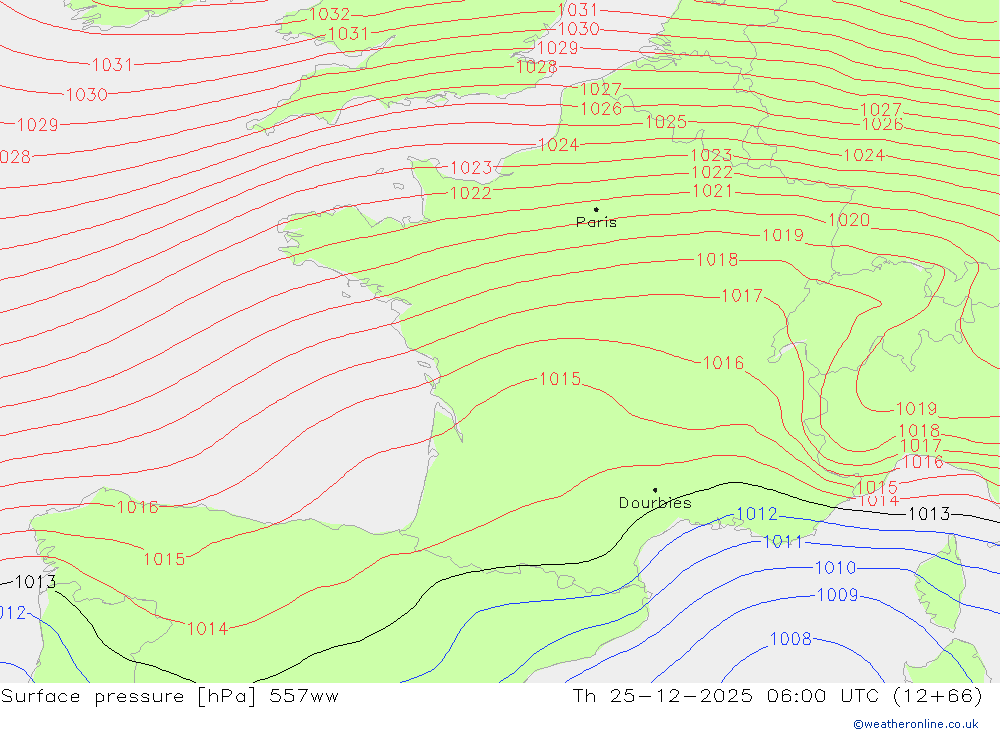Click the Dourbies location label
The image size is (1000, 733).
(x=655, y=503)
